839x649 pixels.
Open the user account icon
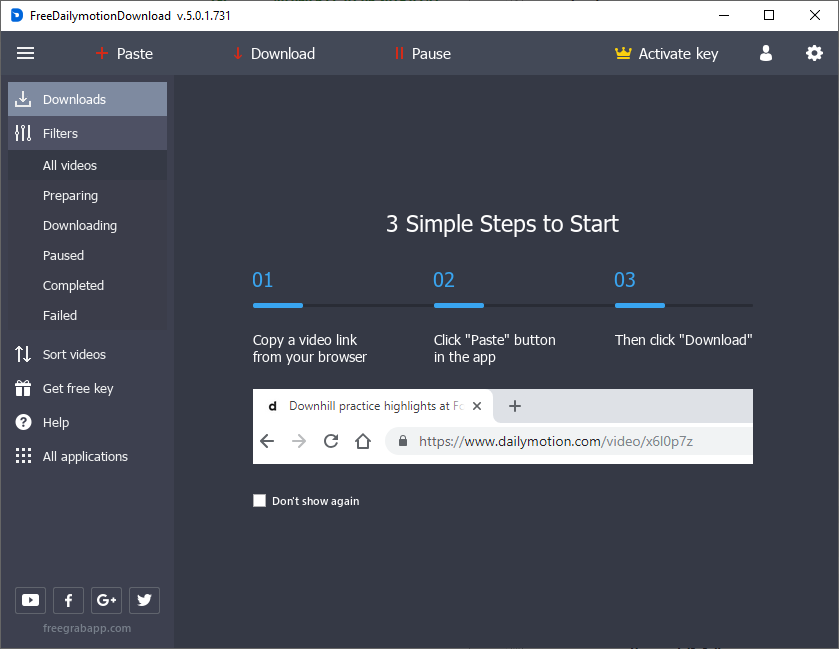(x=766, y=53)
